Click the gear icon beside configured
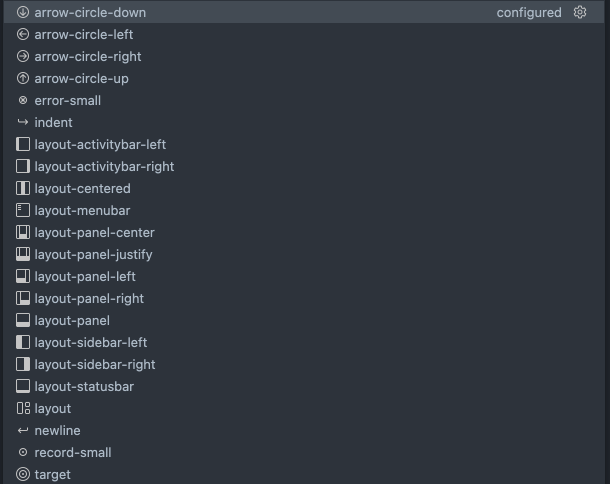The image size is (610, 484). coord(580,13)
